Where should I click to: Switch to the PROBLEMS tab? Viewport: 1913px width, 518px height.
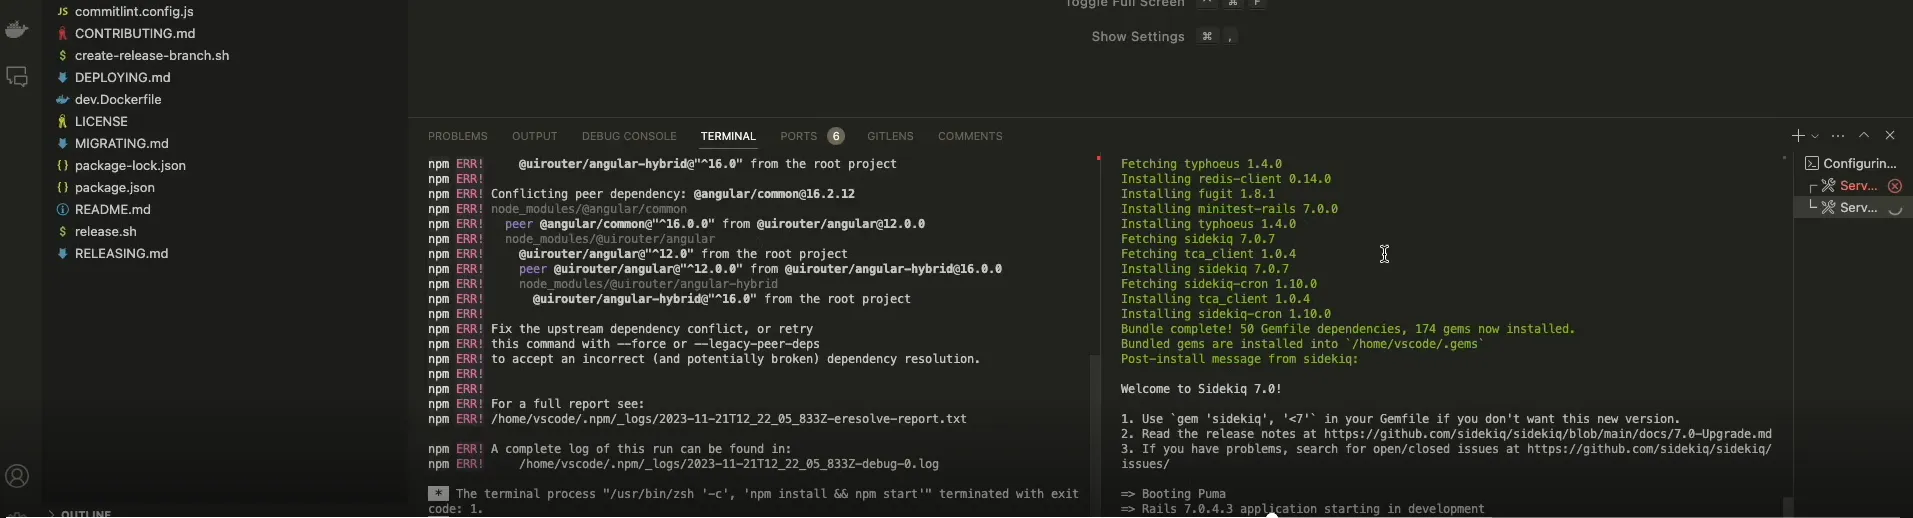[457, 136]
